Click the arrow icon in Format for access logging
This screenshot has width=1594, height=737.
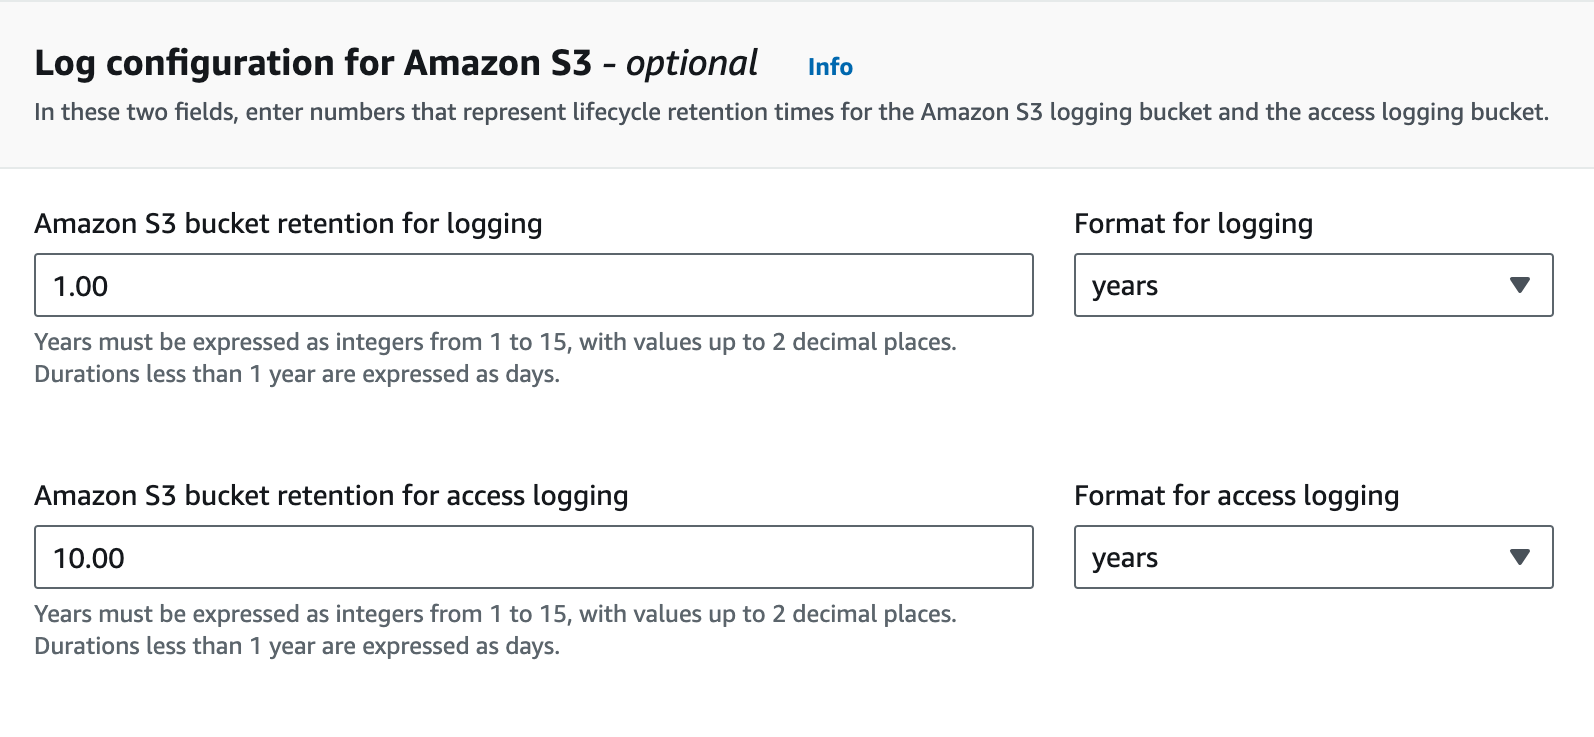[x=1520, y=557]
